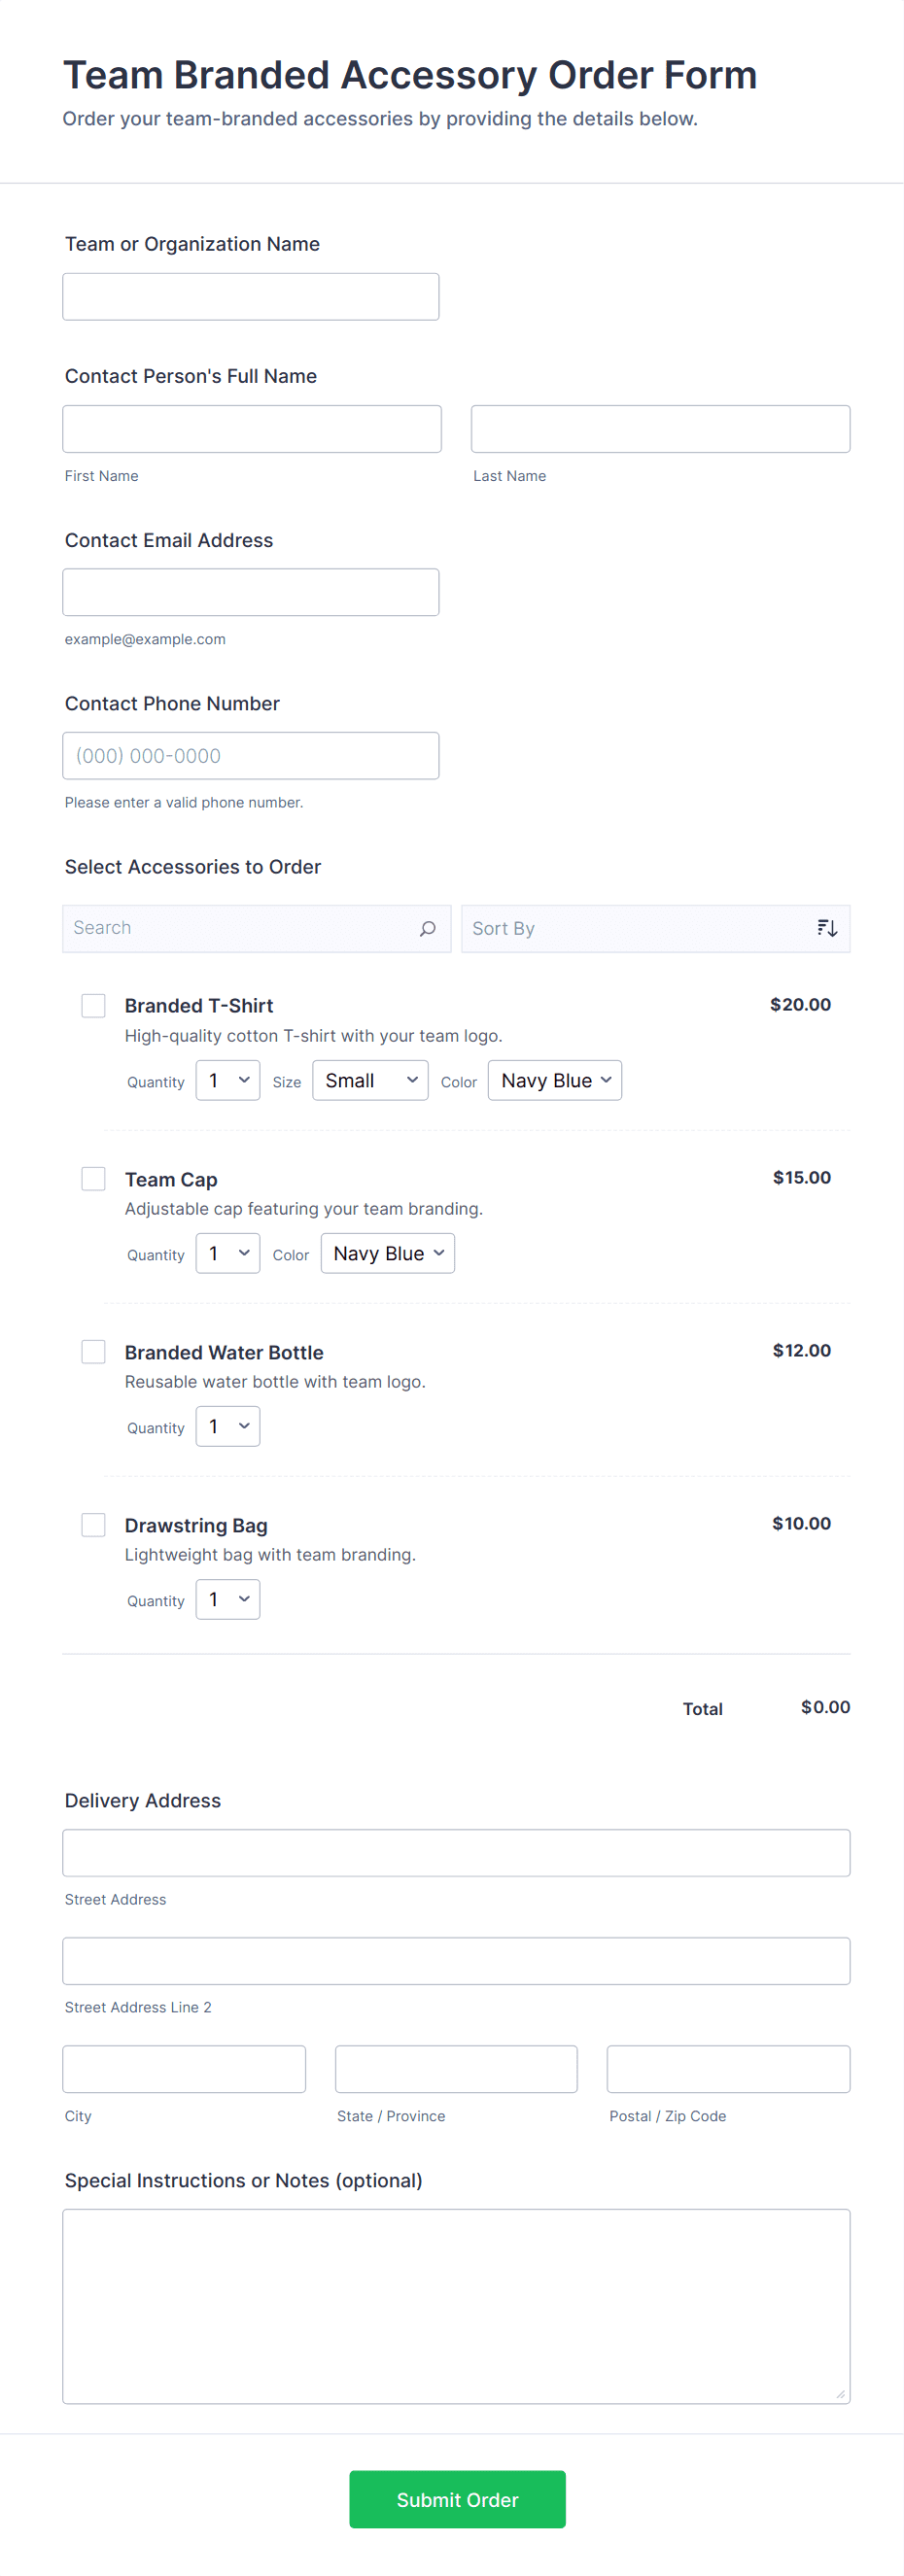904x2576 pixels.
Task: Open the Water Bottle quantity dropdown
Action: 228,1427
